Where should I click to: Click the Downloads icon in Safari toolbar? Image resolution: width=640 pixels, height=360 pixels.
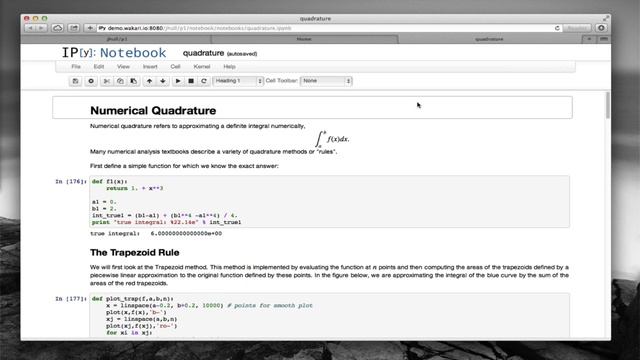(601, 28)
